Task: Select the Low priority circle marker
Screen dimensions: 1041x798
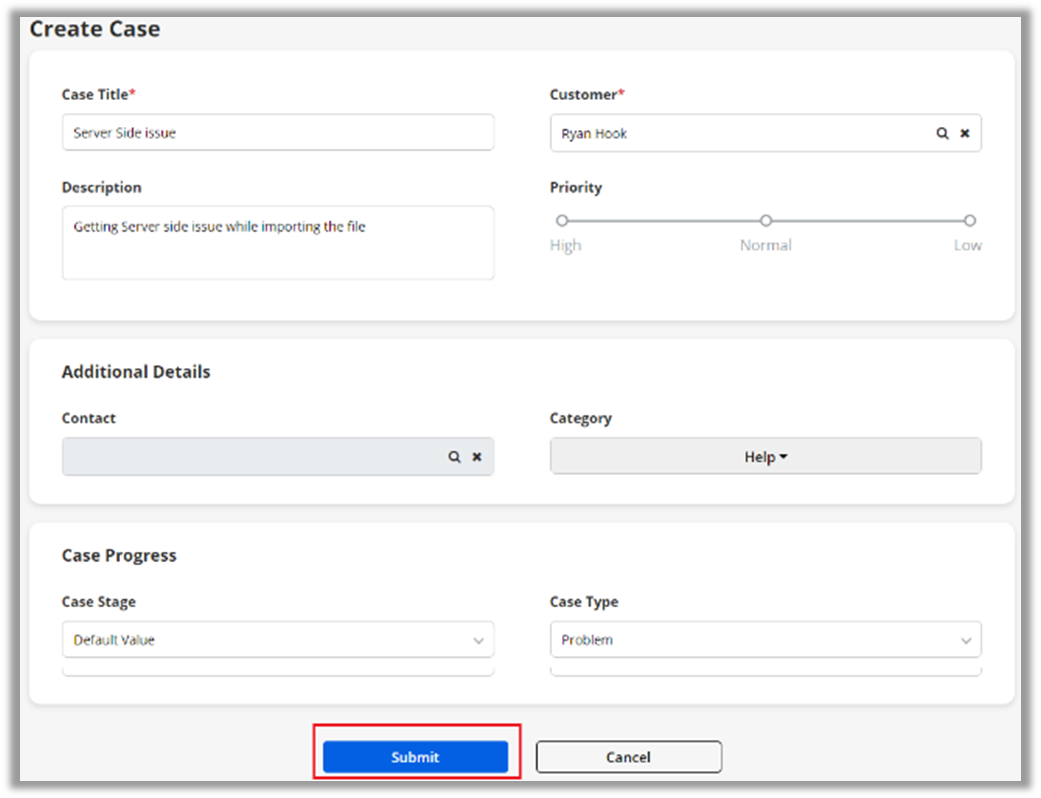Action: click(969, 220)
